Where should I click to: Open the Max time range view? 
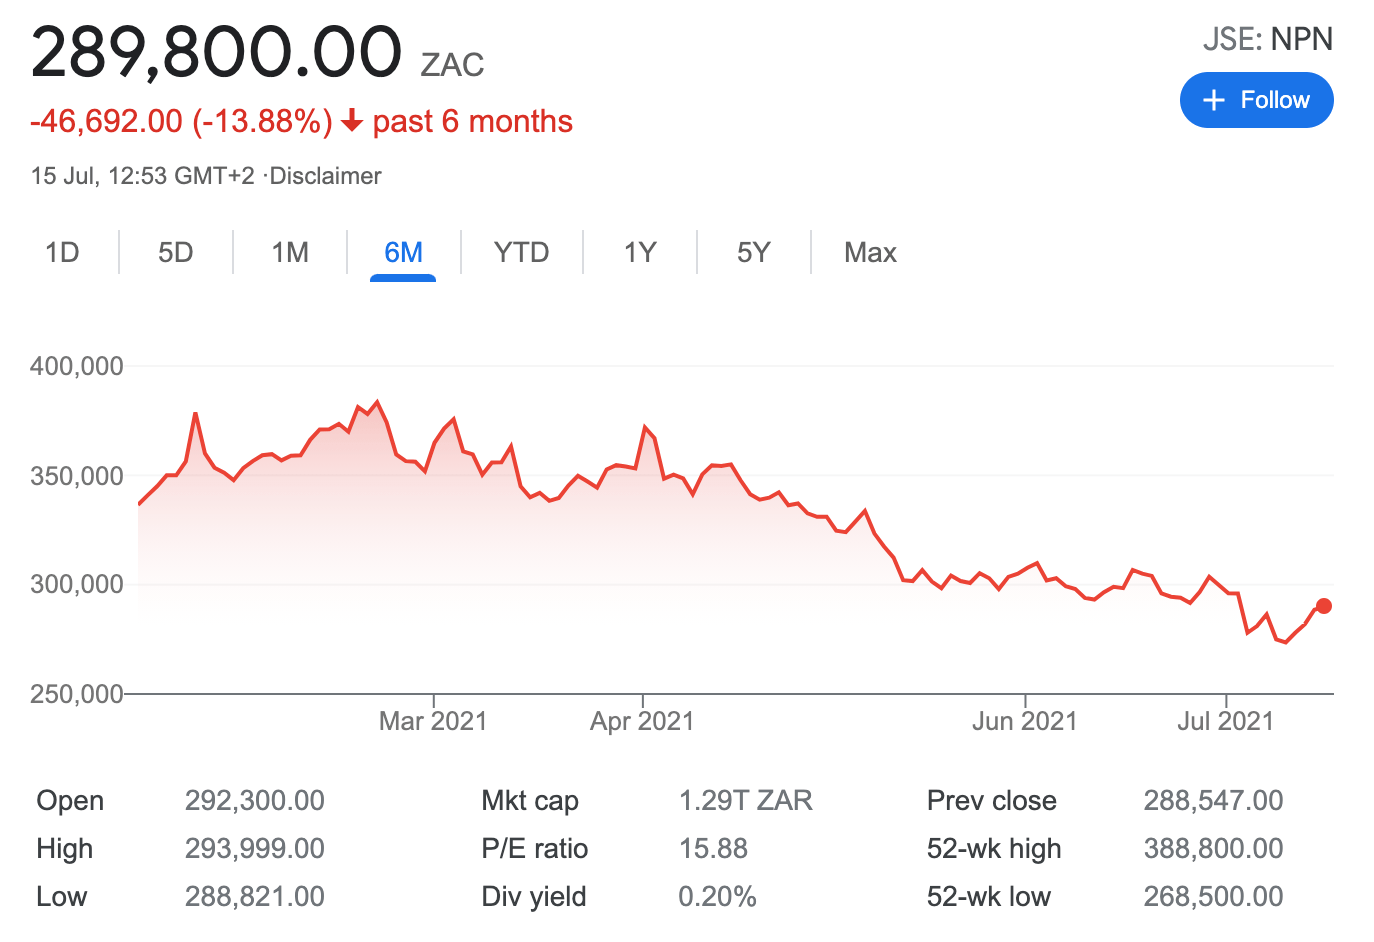(x=869, y=252)
